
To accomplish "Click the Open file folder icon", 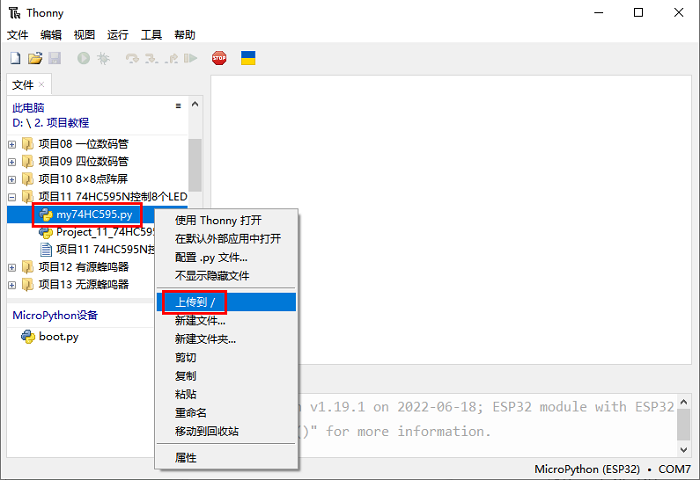I will click(x=35, y=58).
